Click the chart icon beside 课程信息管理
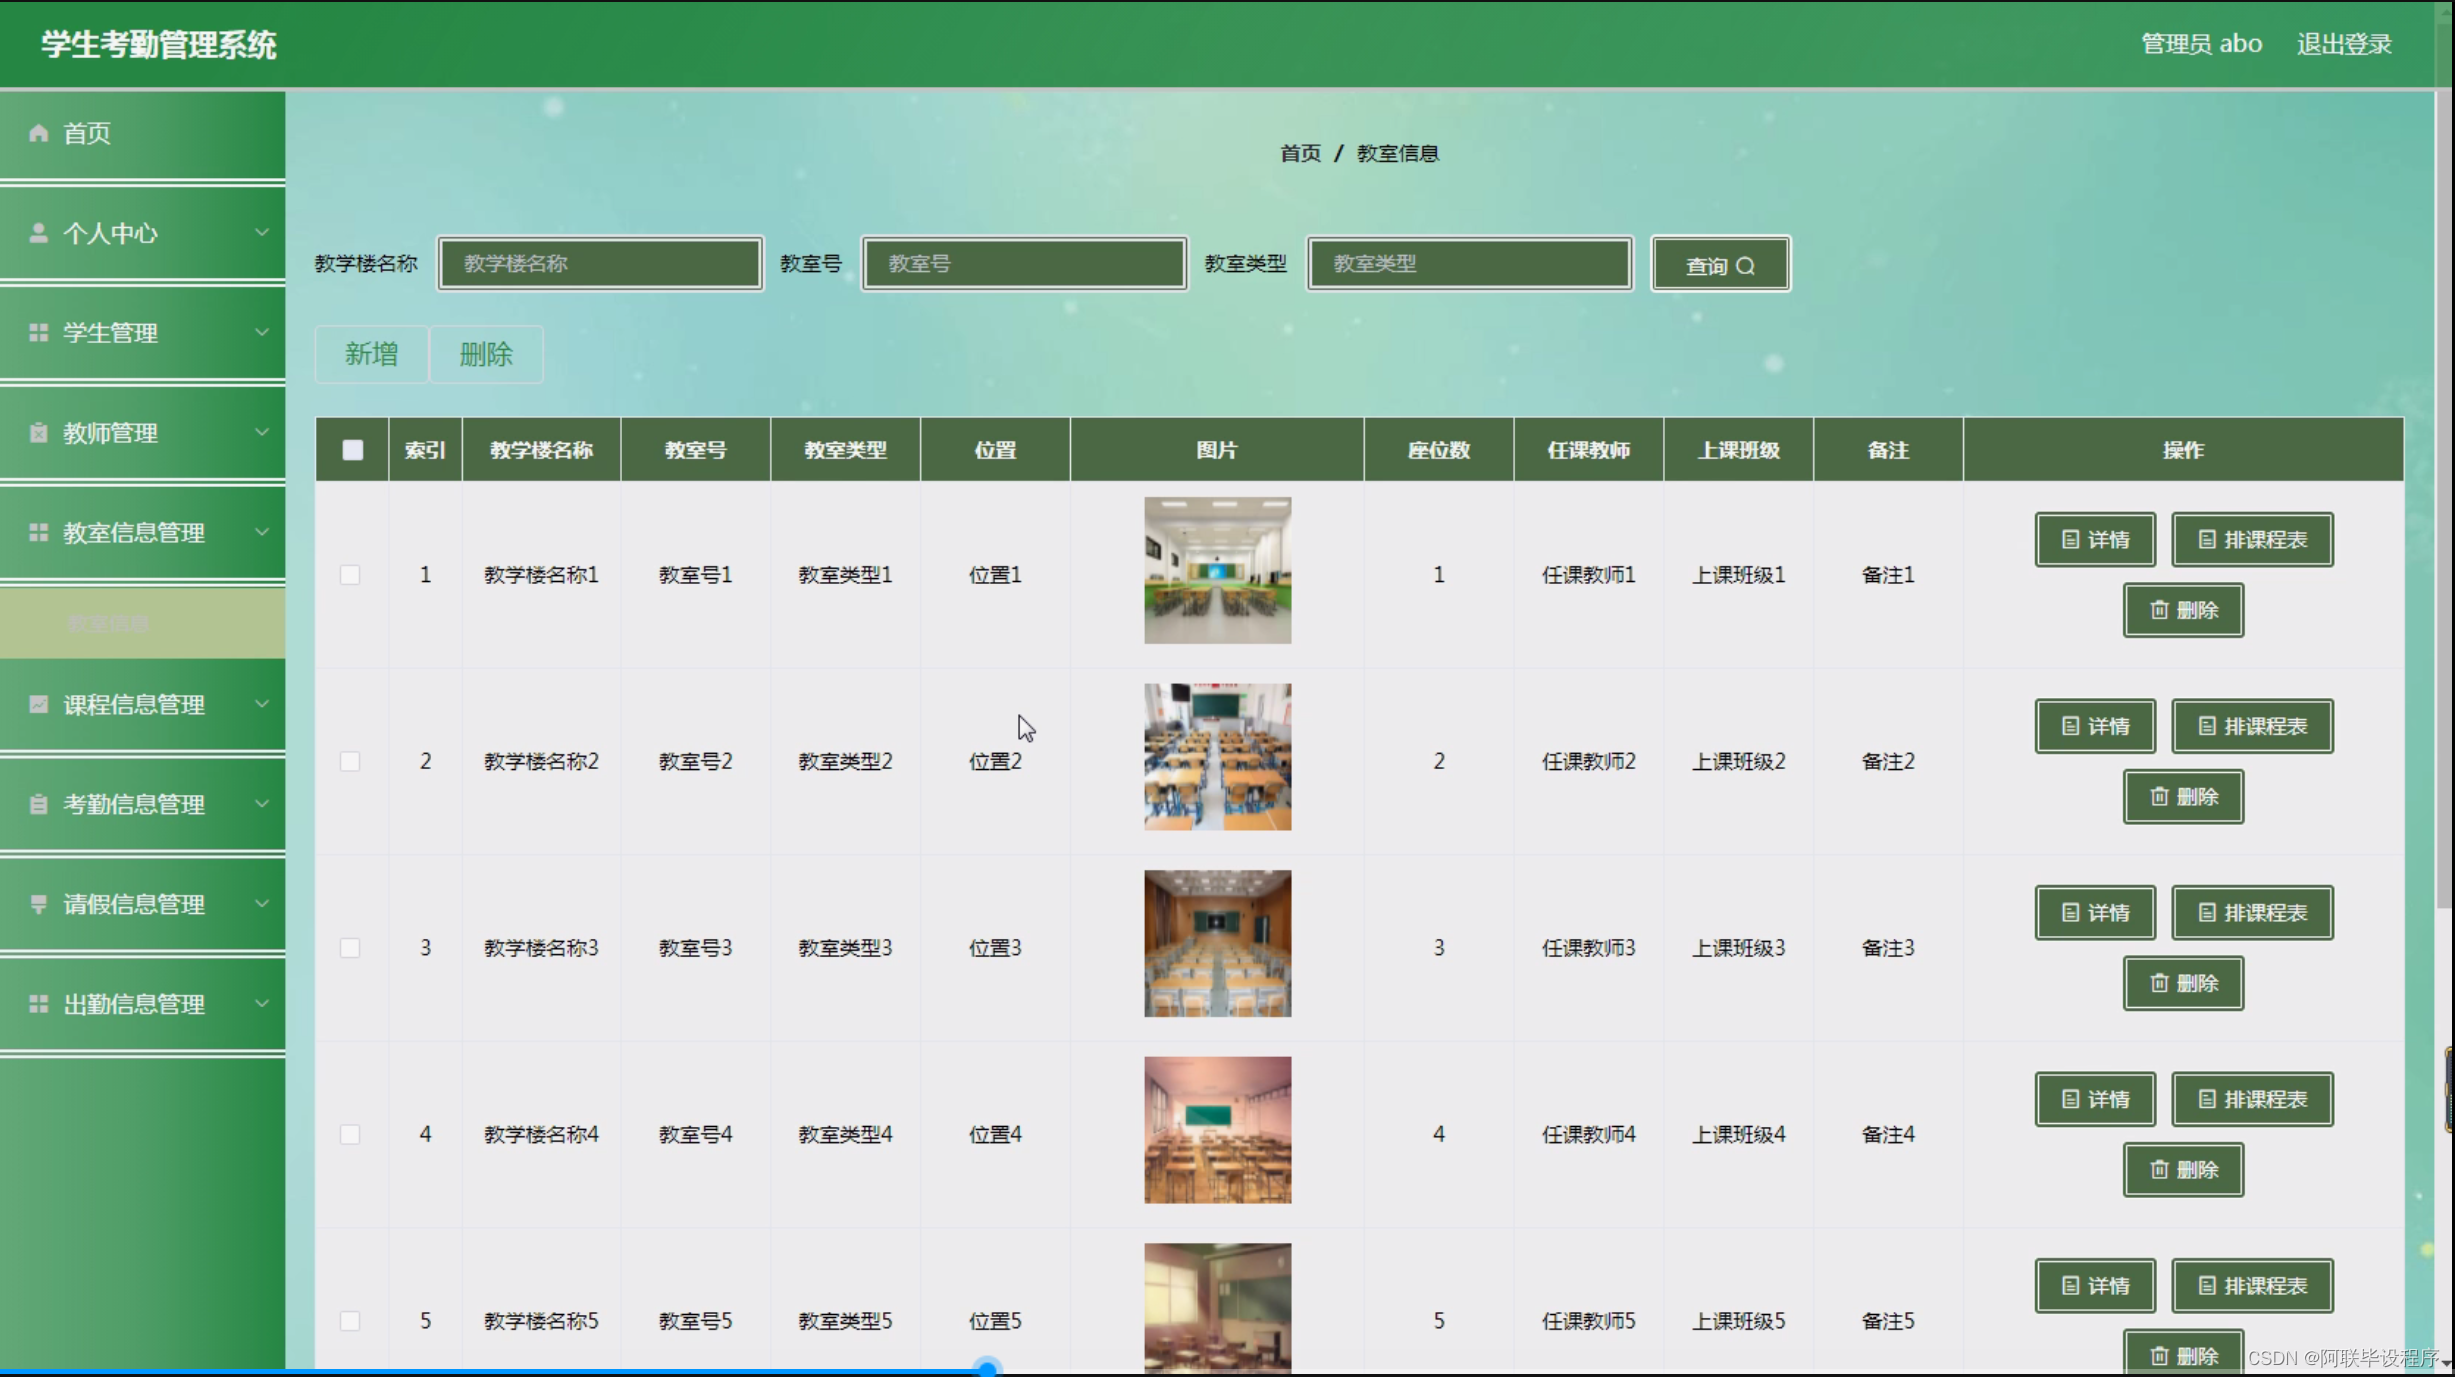The height and width of the screenshot is (1377, 2455). 38,704
